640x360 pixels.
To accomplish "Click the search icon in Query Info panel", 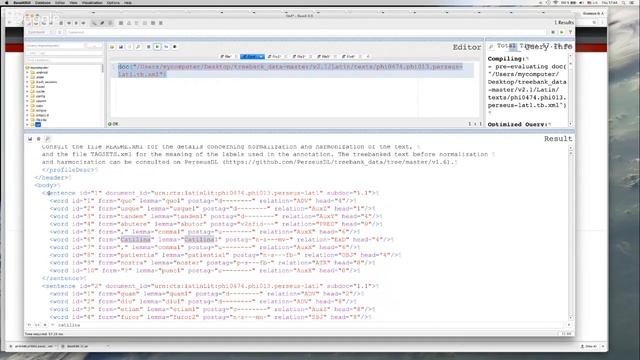I will (491, 47).
